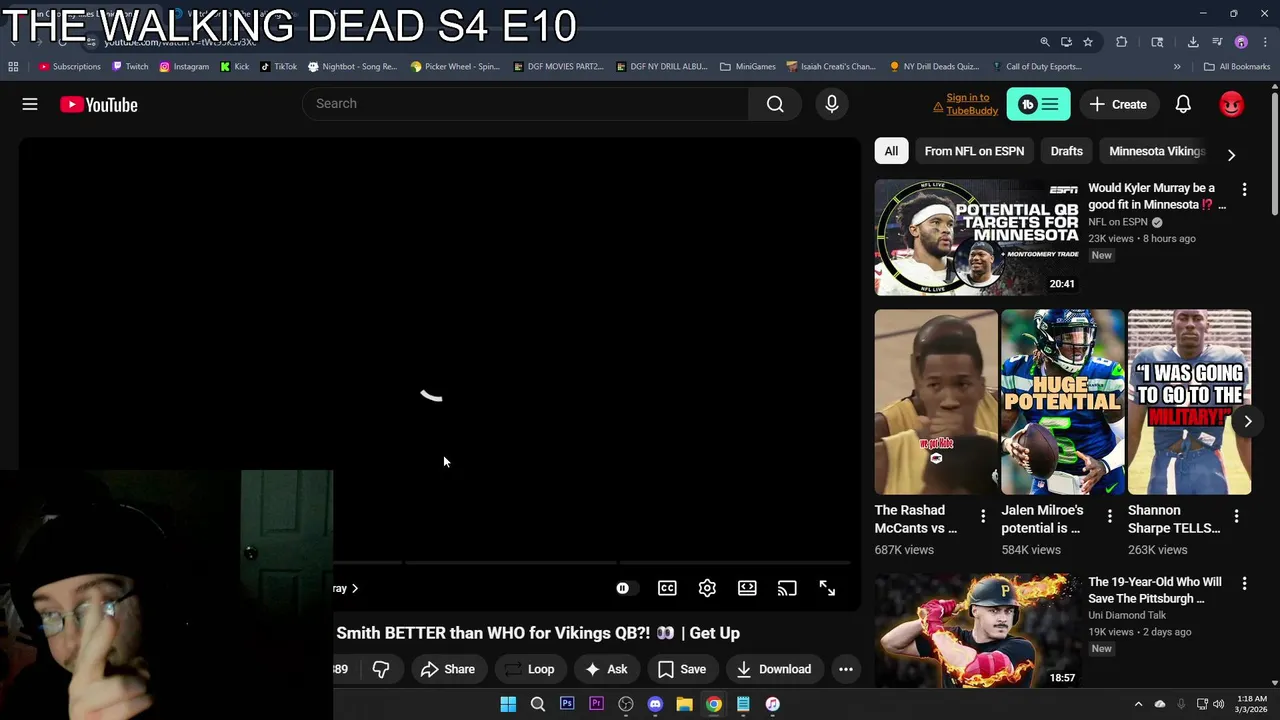This screenshot has width=1280, height=720.
Task: Open Chrome extensions puzzle icon
Action: tap(1121, 42)
